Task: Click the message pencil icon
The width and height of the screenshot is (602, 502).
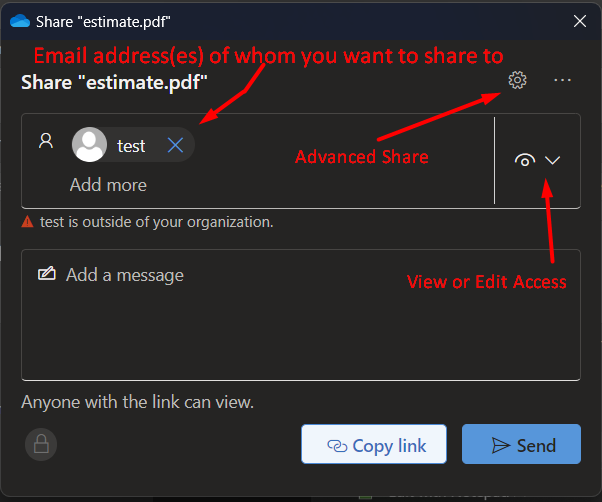Action: tap(47, 274)
